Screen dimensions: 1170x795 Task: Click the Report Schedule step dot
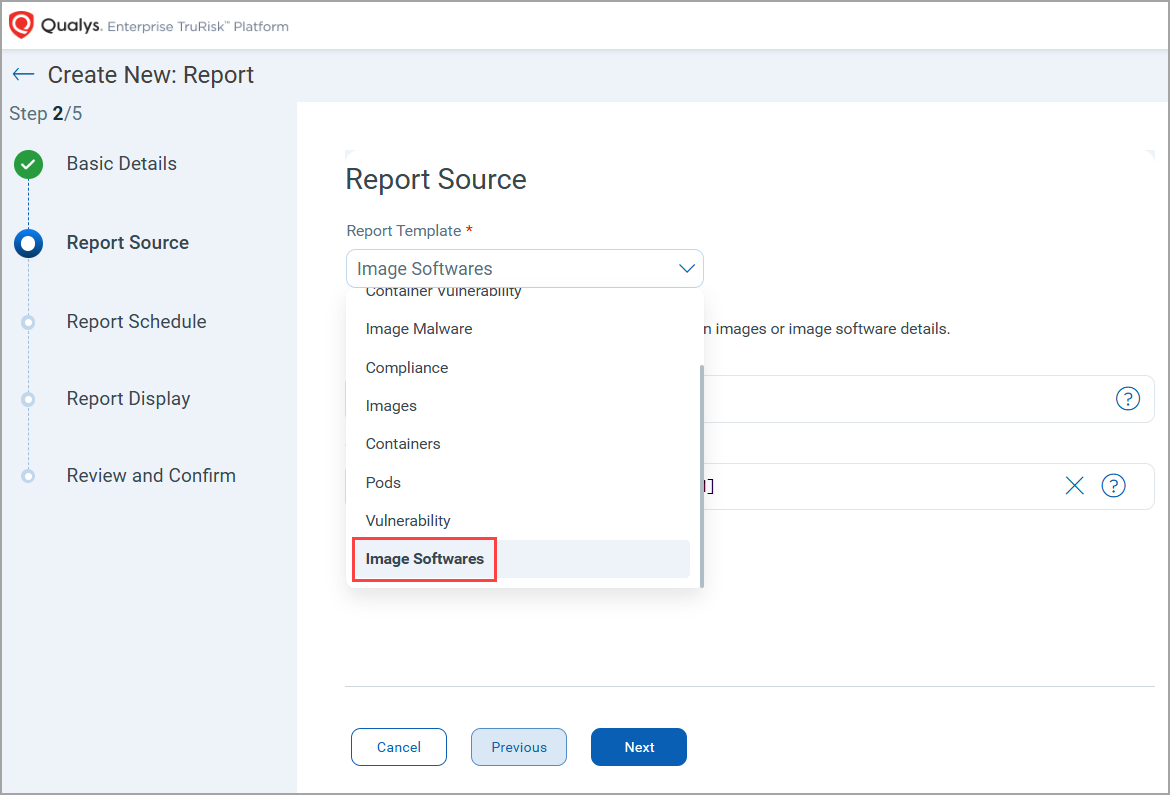tap(28, 322)
